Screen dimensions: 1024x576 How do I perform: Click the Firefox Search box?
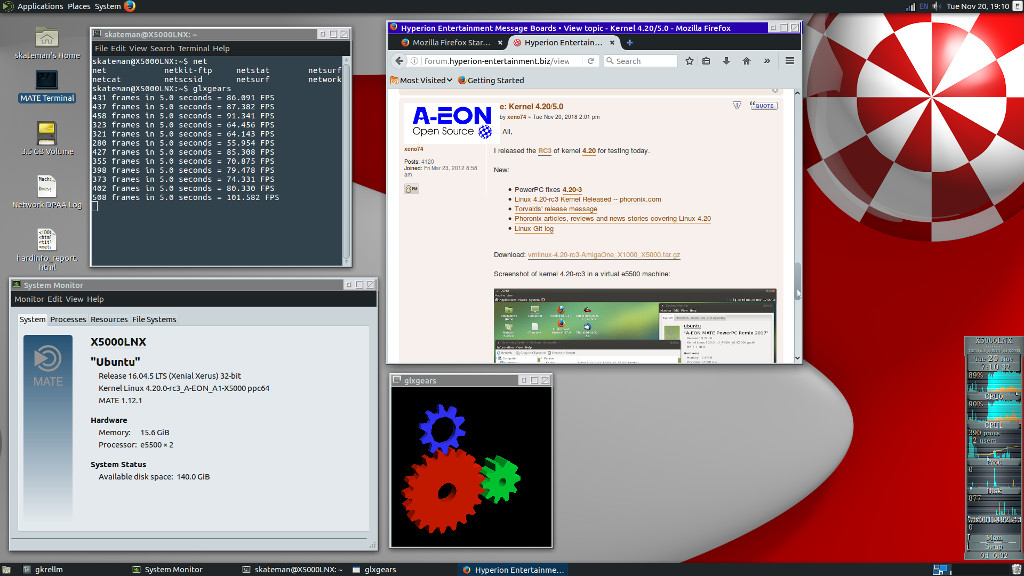click(x=640, y=61)
